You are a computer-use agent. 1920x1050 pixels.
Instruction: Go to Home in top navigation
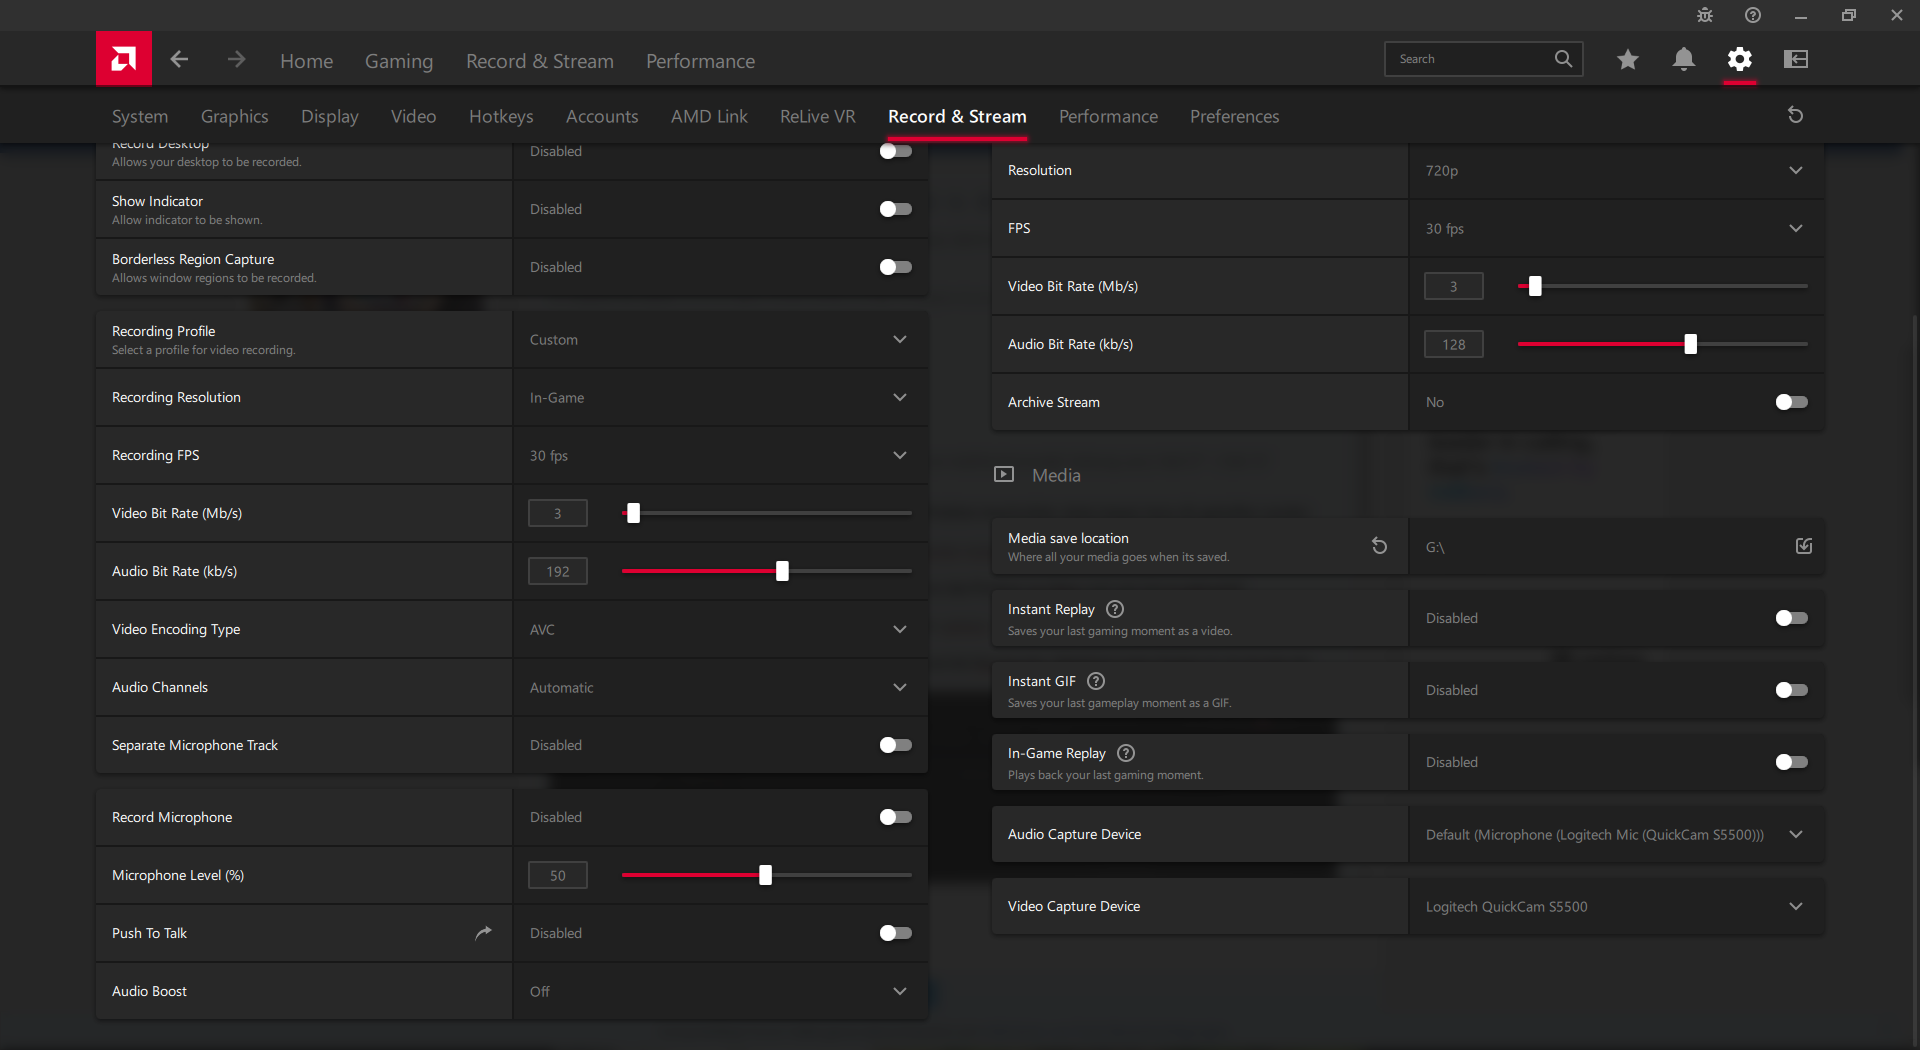[x=307, y=61]
